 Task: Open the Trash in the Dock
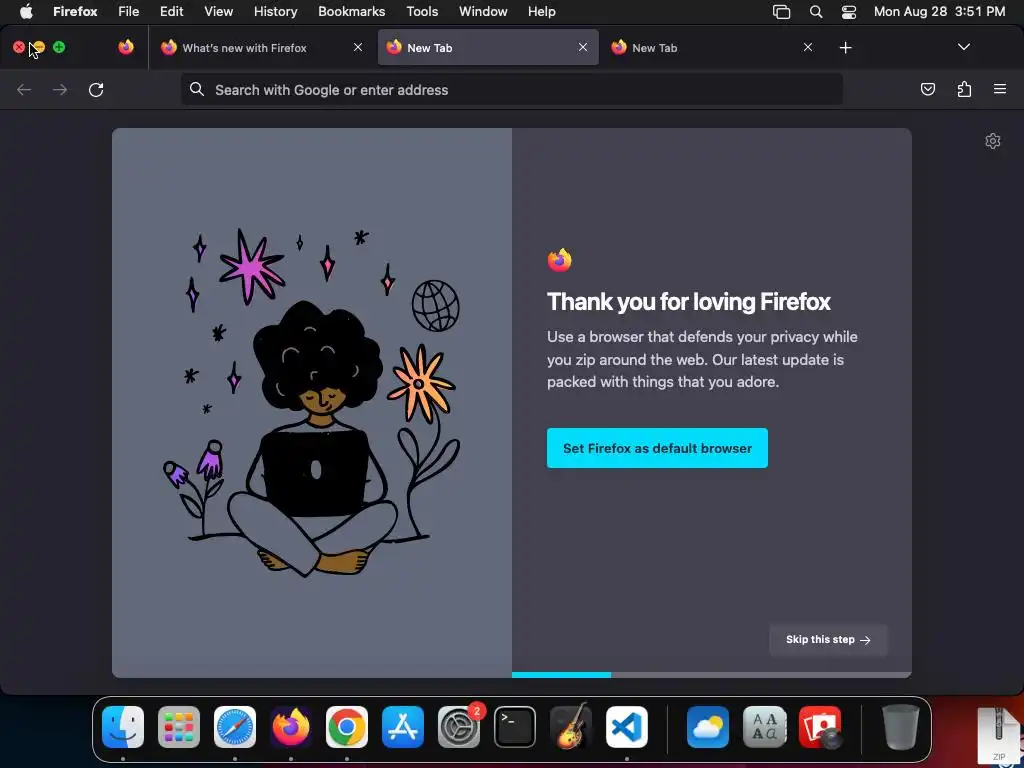tap(901, 727)
